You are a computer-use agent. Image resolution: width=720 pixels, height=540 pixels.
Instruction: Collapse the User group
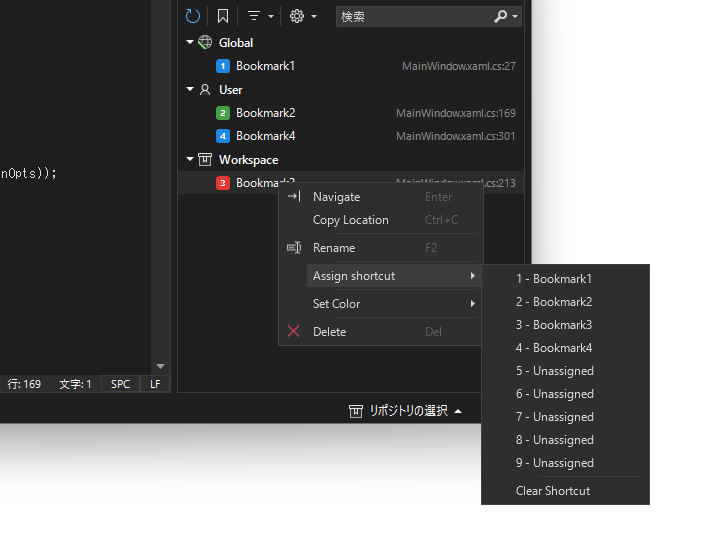[x=190, y=89]
